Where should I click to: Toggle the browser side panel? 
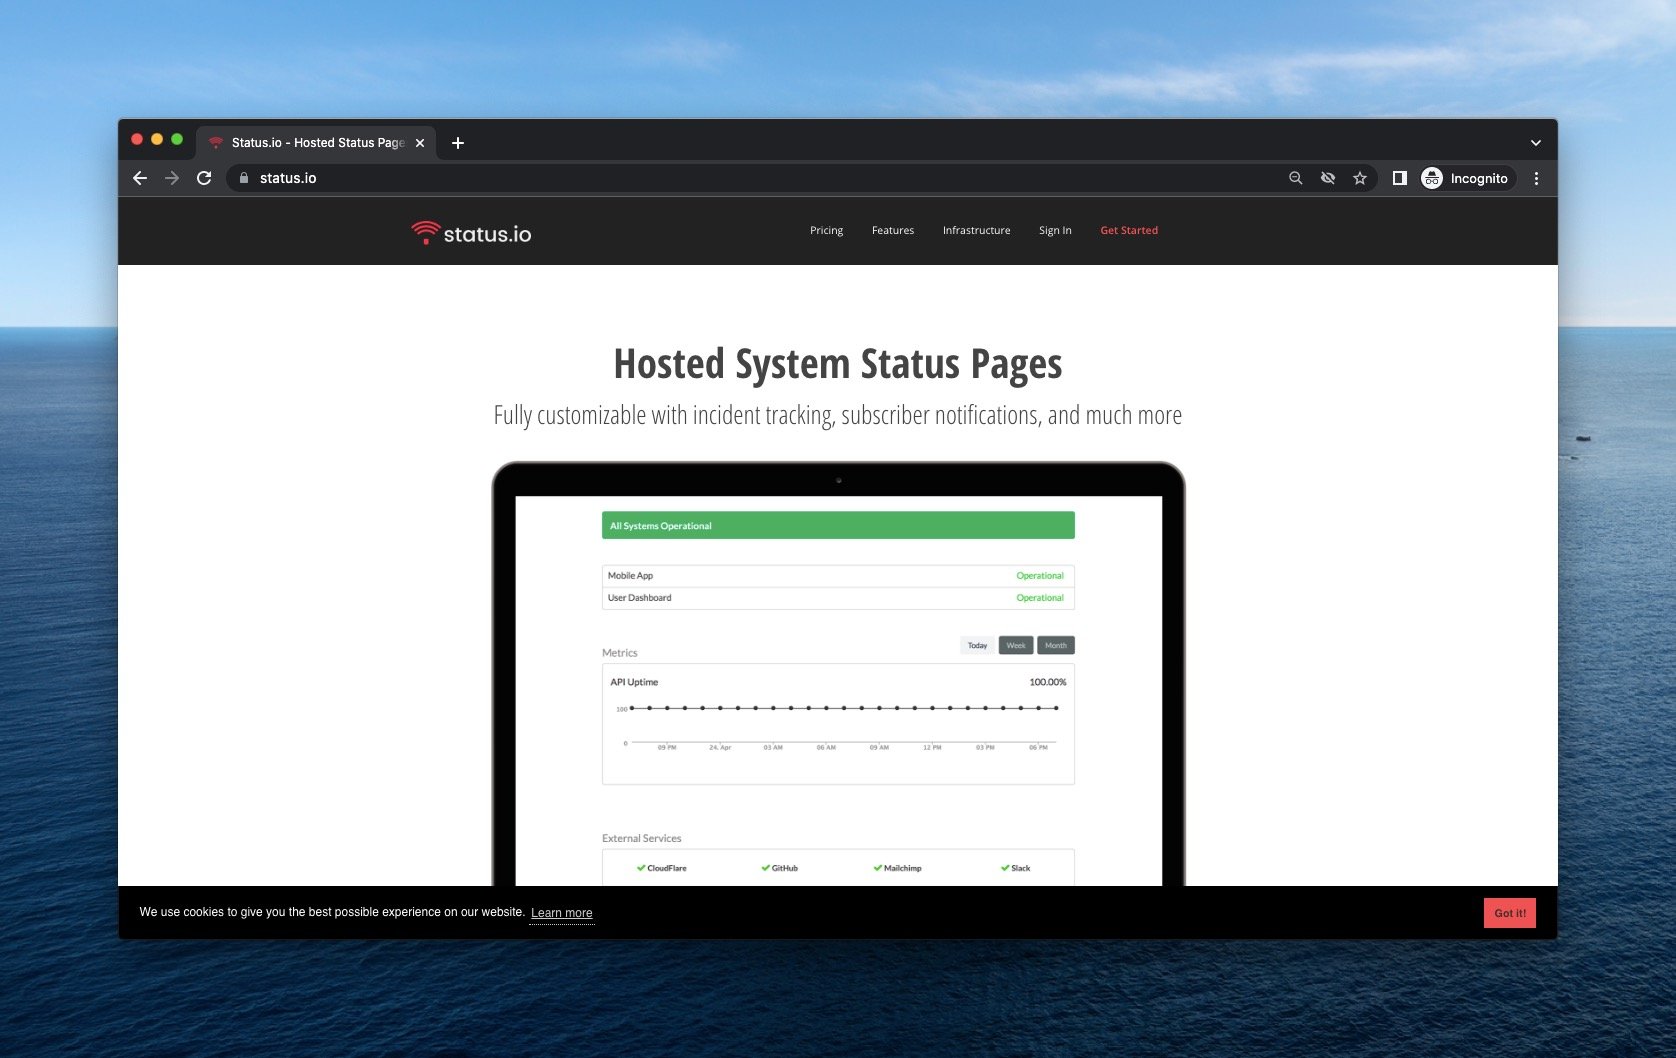tap(1400, 178)
